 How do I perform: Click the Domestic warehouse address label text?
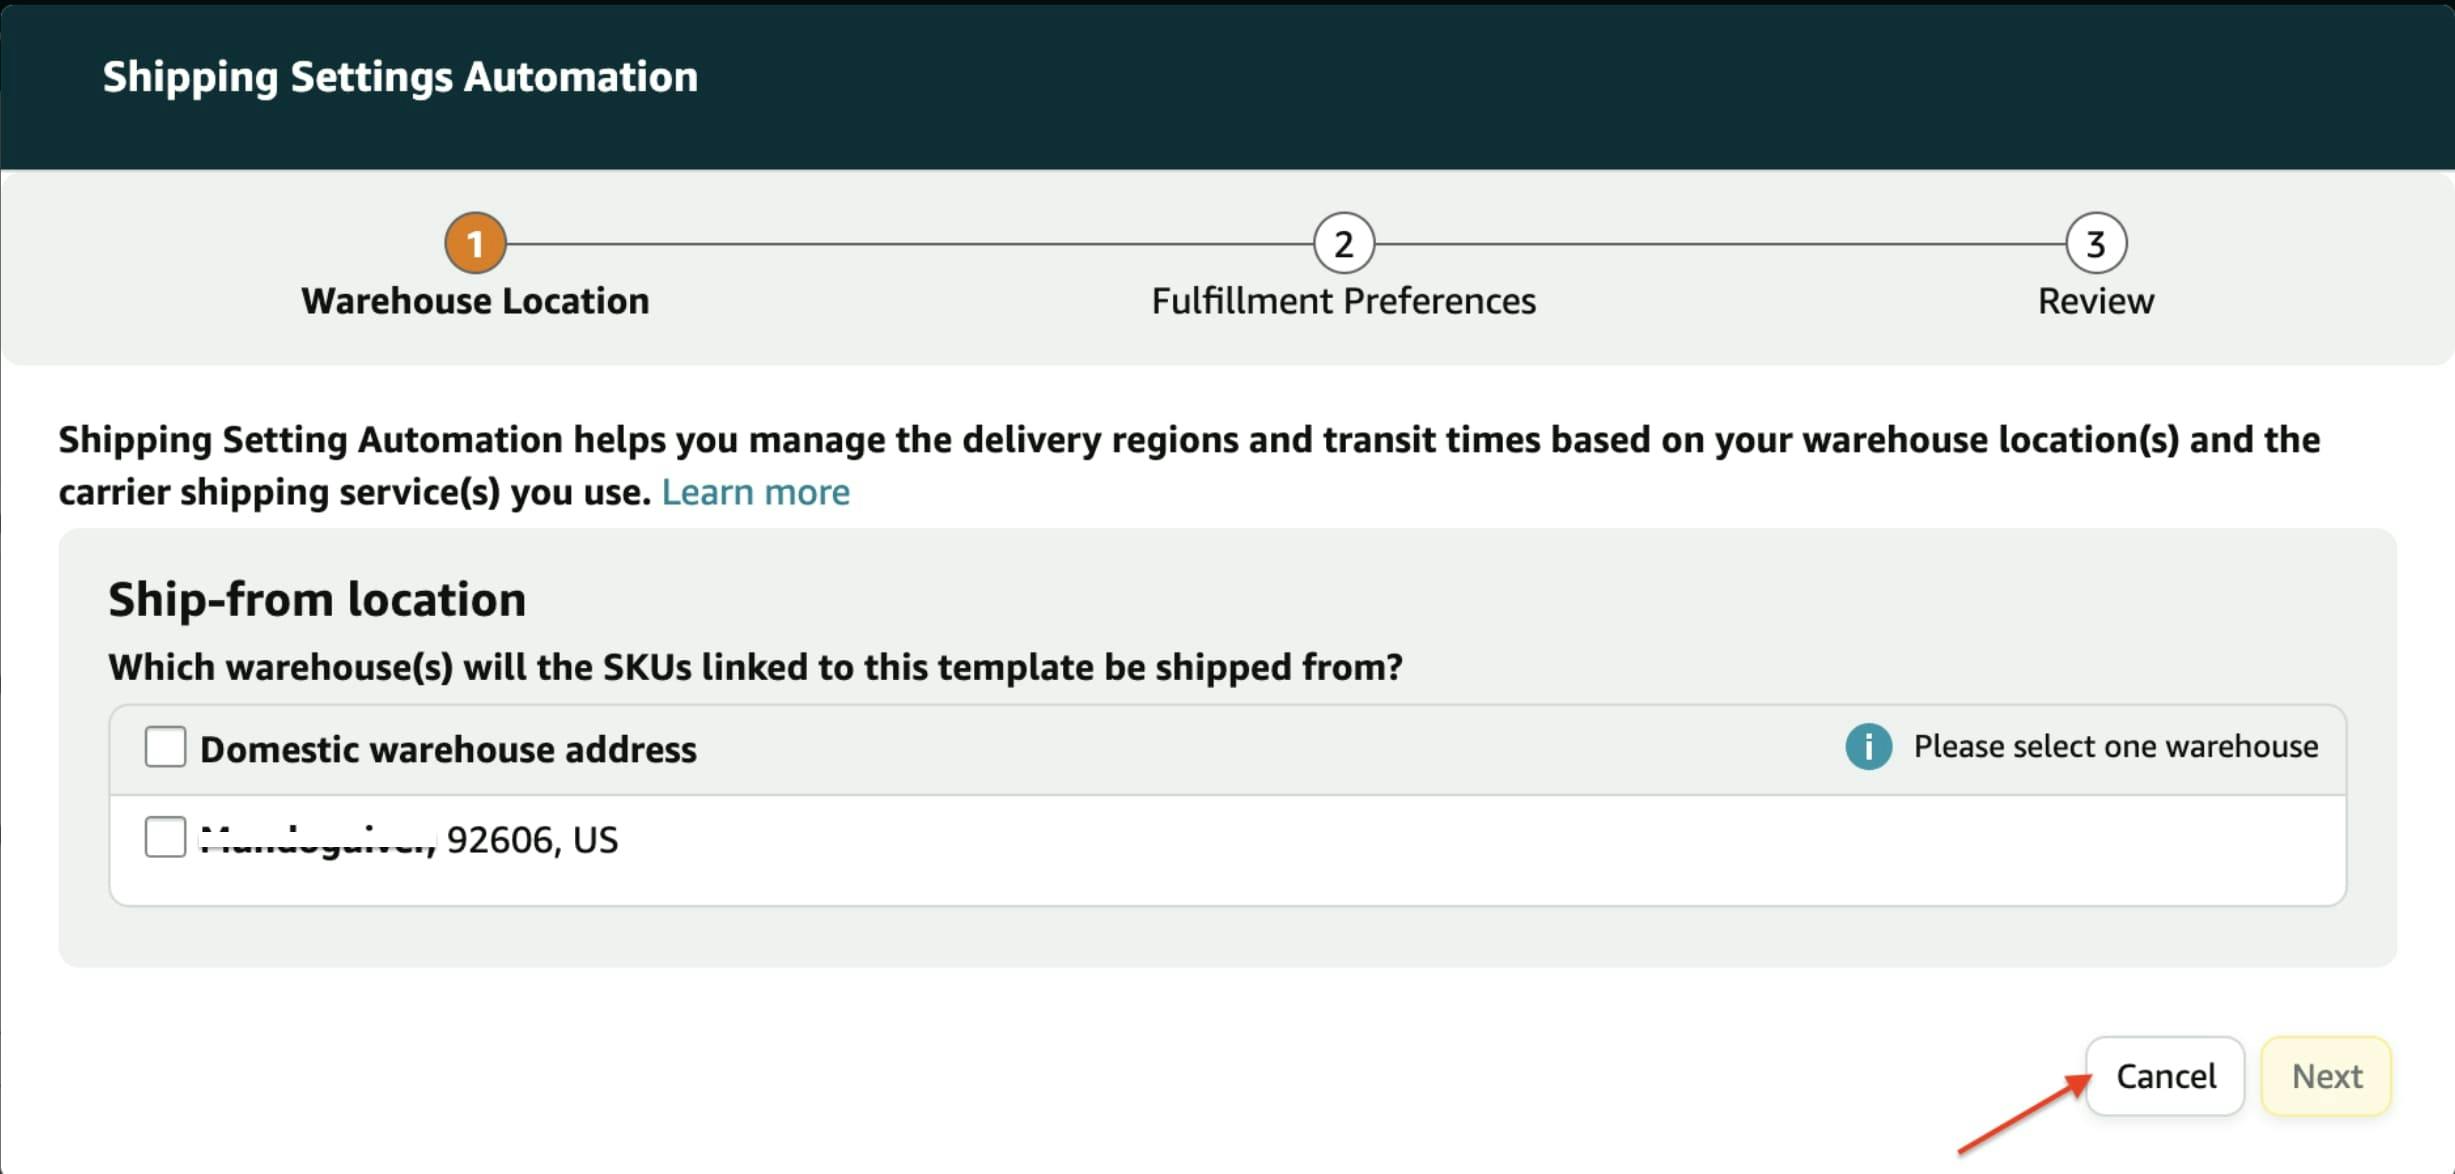pyautogui.click(x=448, y=749)
